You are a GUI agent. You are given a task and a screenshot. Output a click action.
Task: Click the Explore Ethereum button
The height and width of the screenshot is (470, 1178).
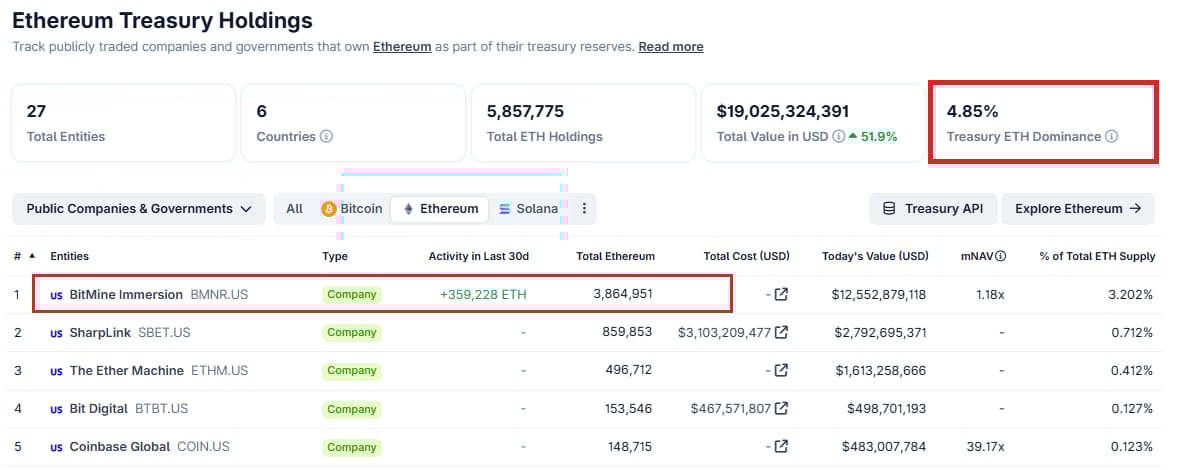(1077, 209)
